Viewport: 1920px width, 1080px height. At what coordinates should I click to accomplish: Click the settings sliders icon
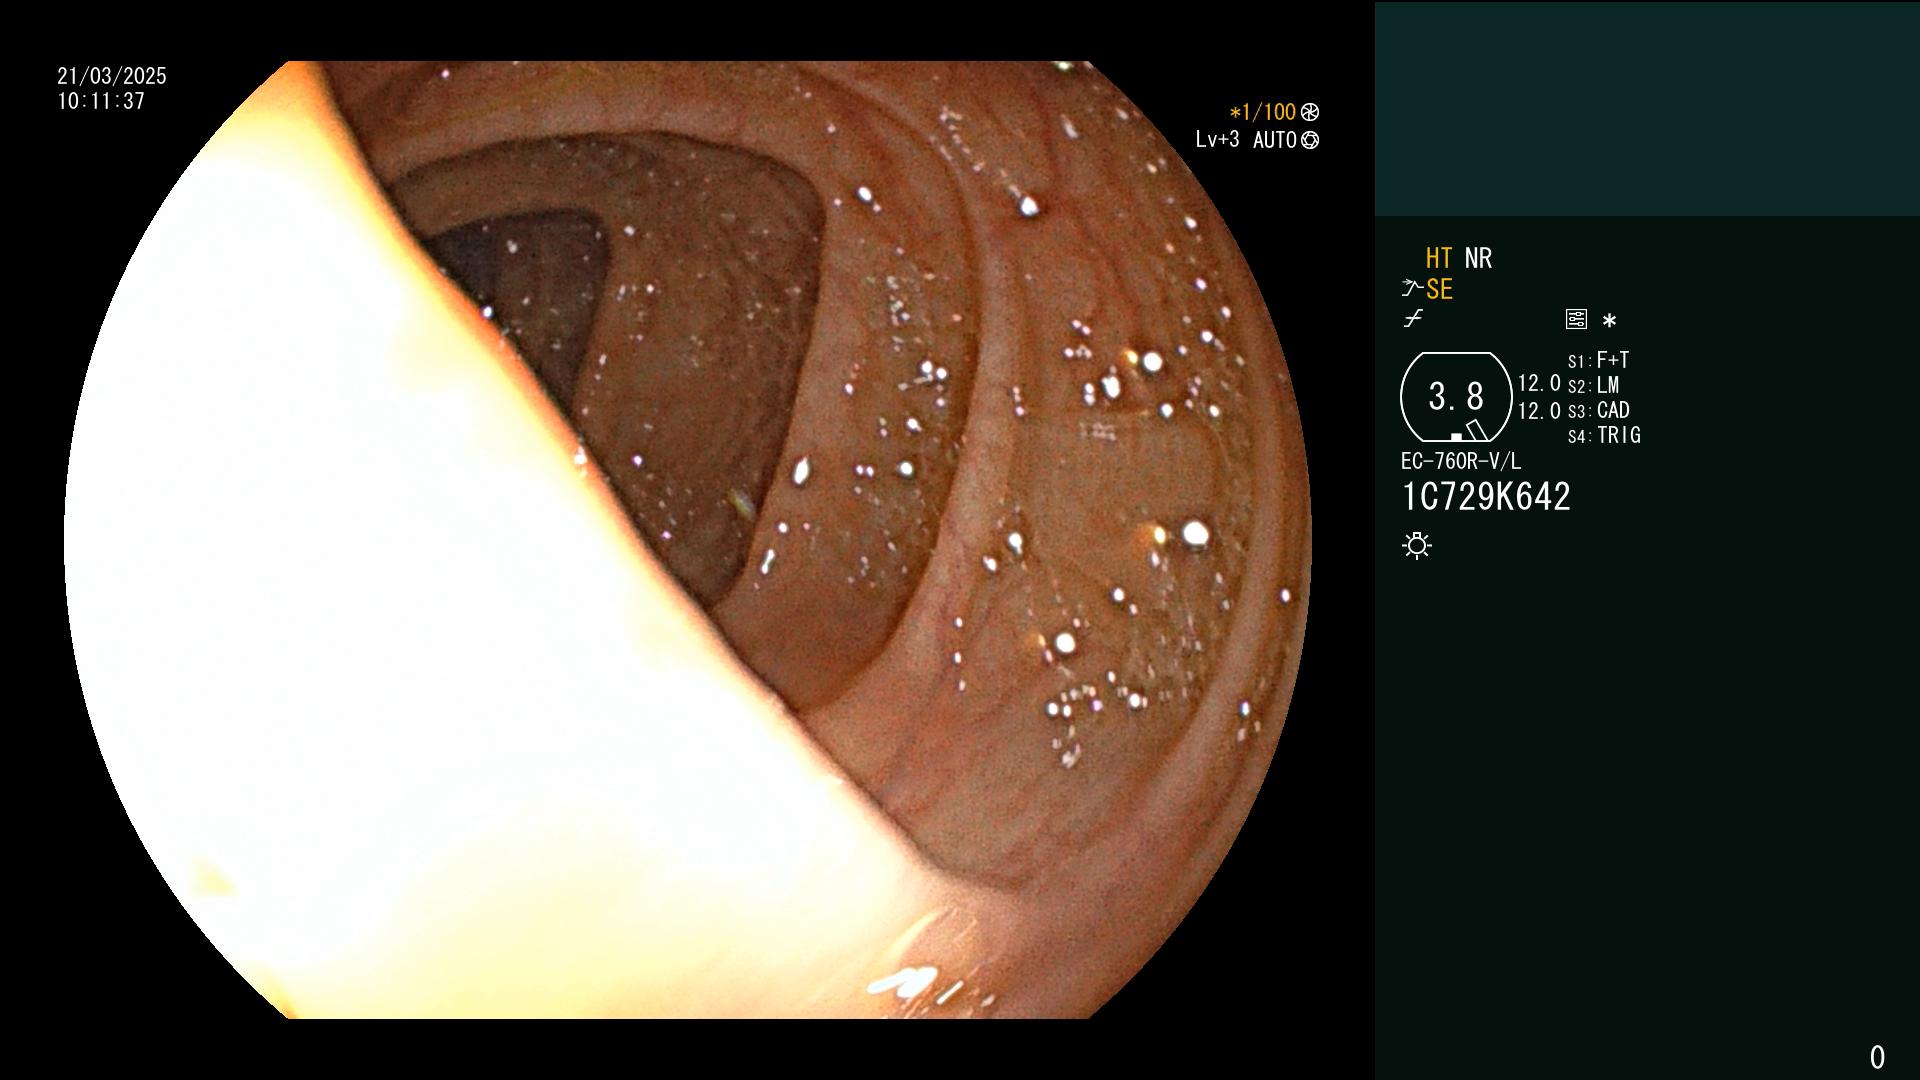tap(1576, 319)
